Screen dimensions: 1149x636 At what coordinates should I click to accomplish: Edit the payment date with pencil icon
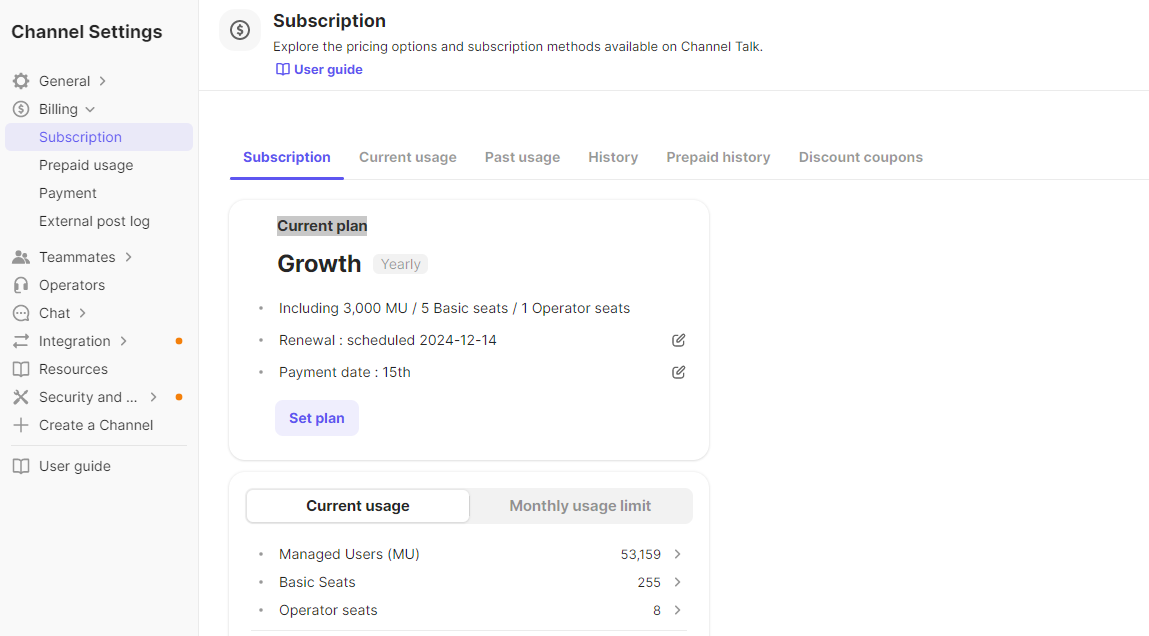tap(679, 372)
